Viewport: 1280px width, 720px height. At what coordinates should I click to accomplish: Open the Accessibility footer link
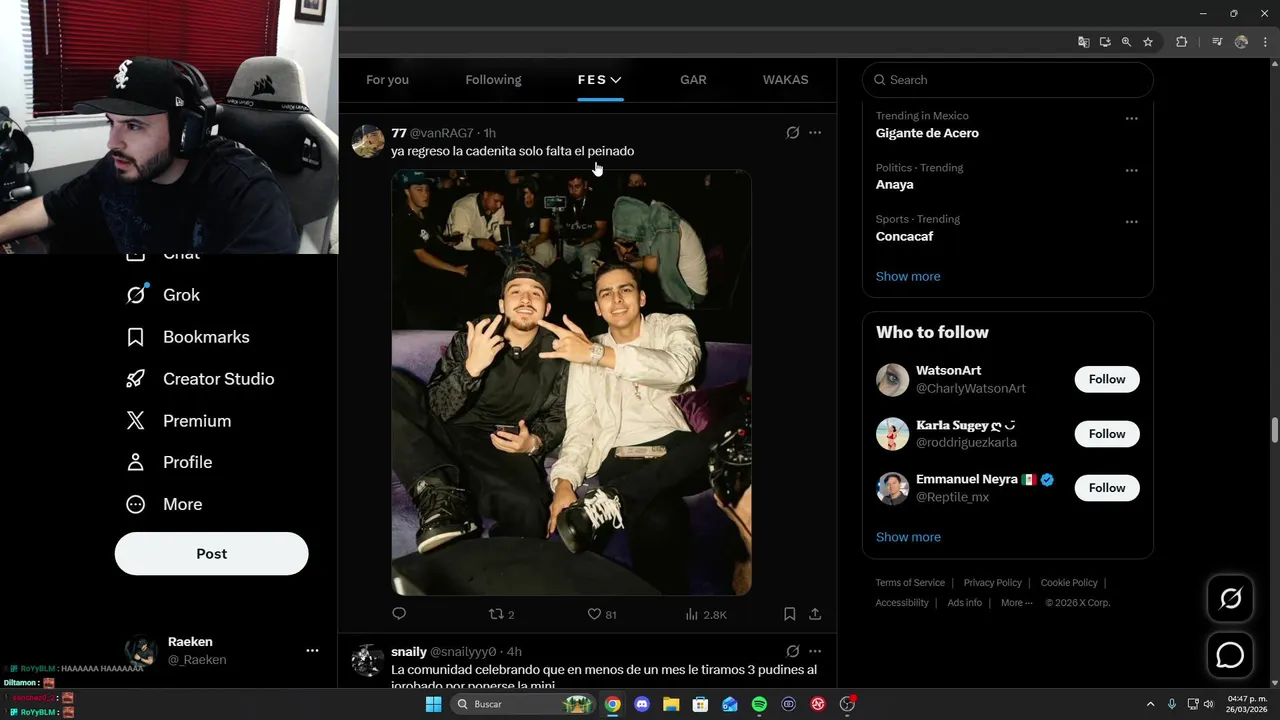[901, 603]
